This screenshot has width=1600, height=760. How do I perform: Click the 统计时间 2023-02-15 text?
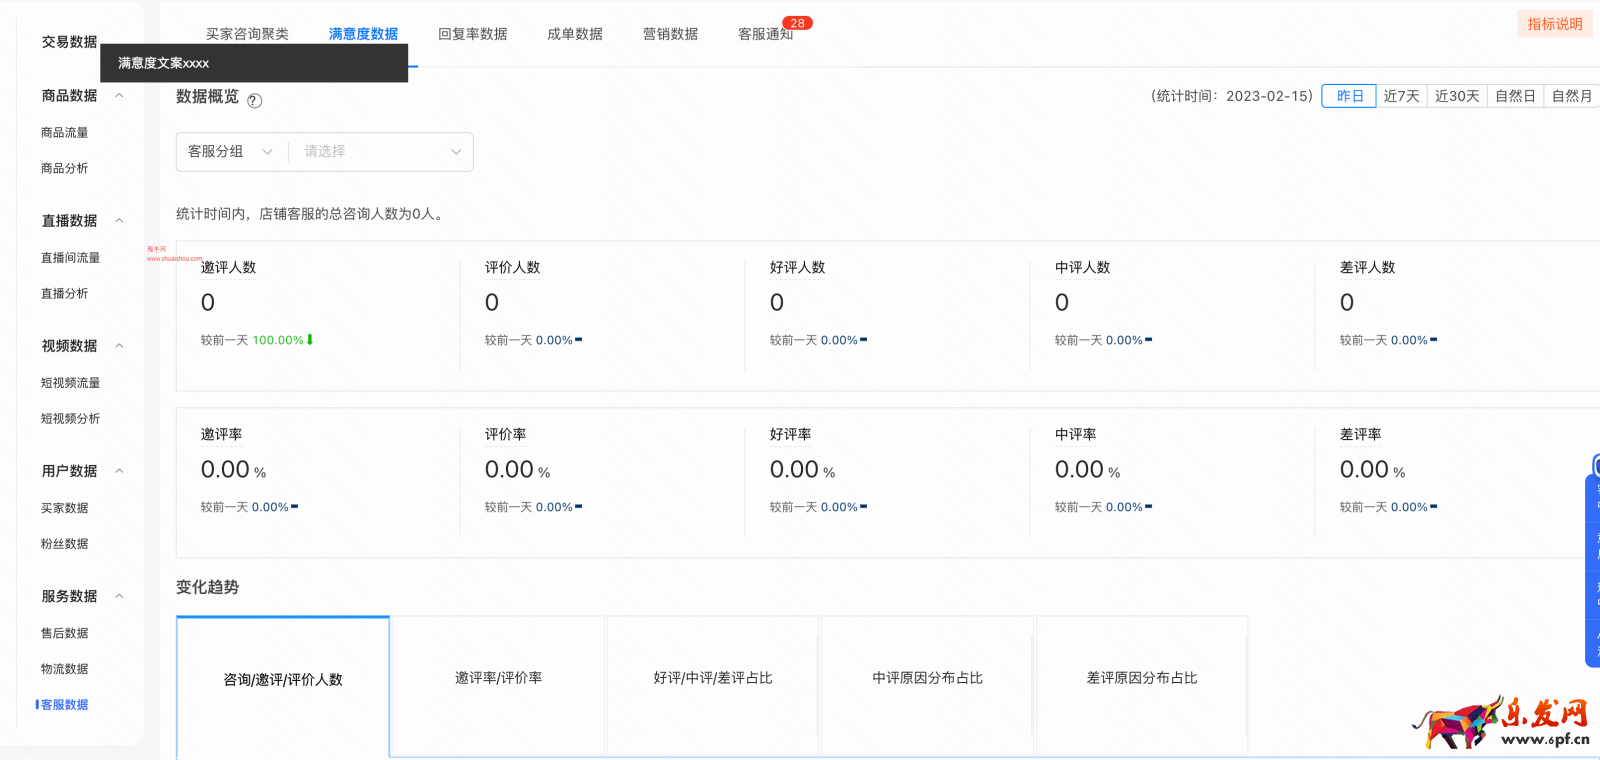[1232, 96]
